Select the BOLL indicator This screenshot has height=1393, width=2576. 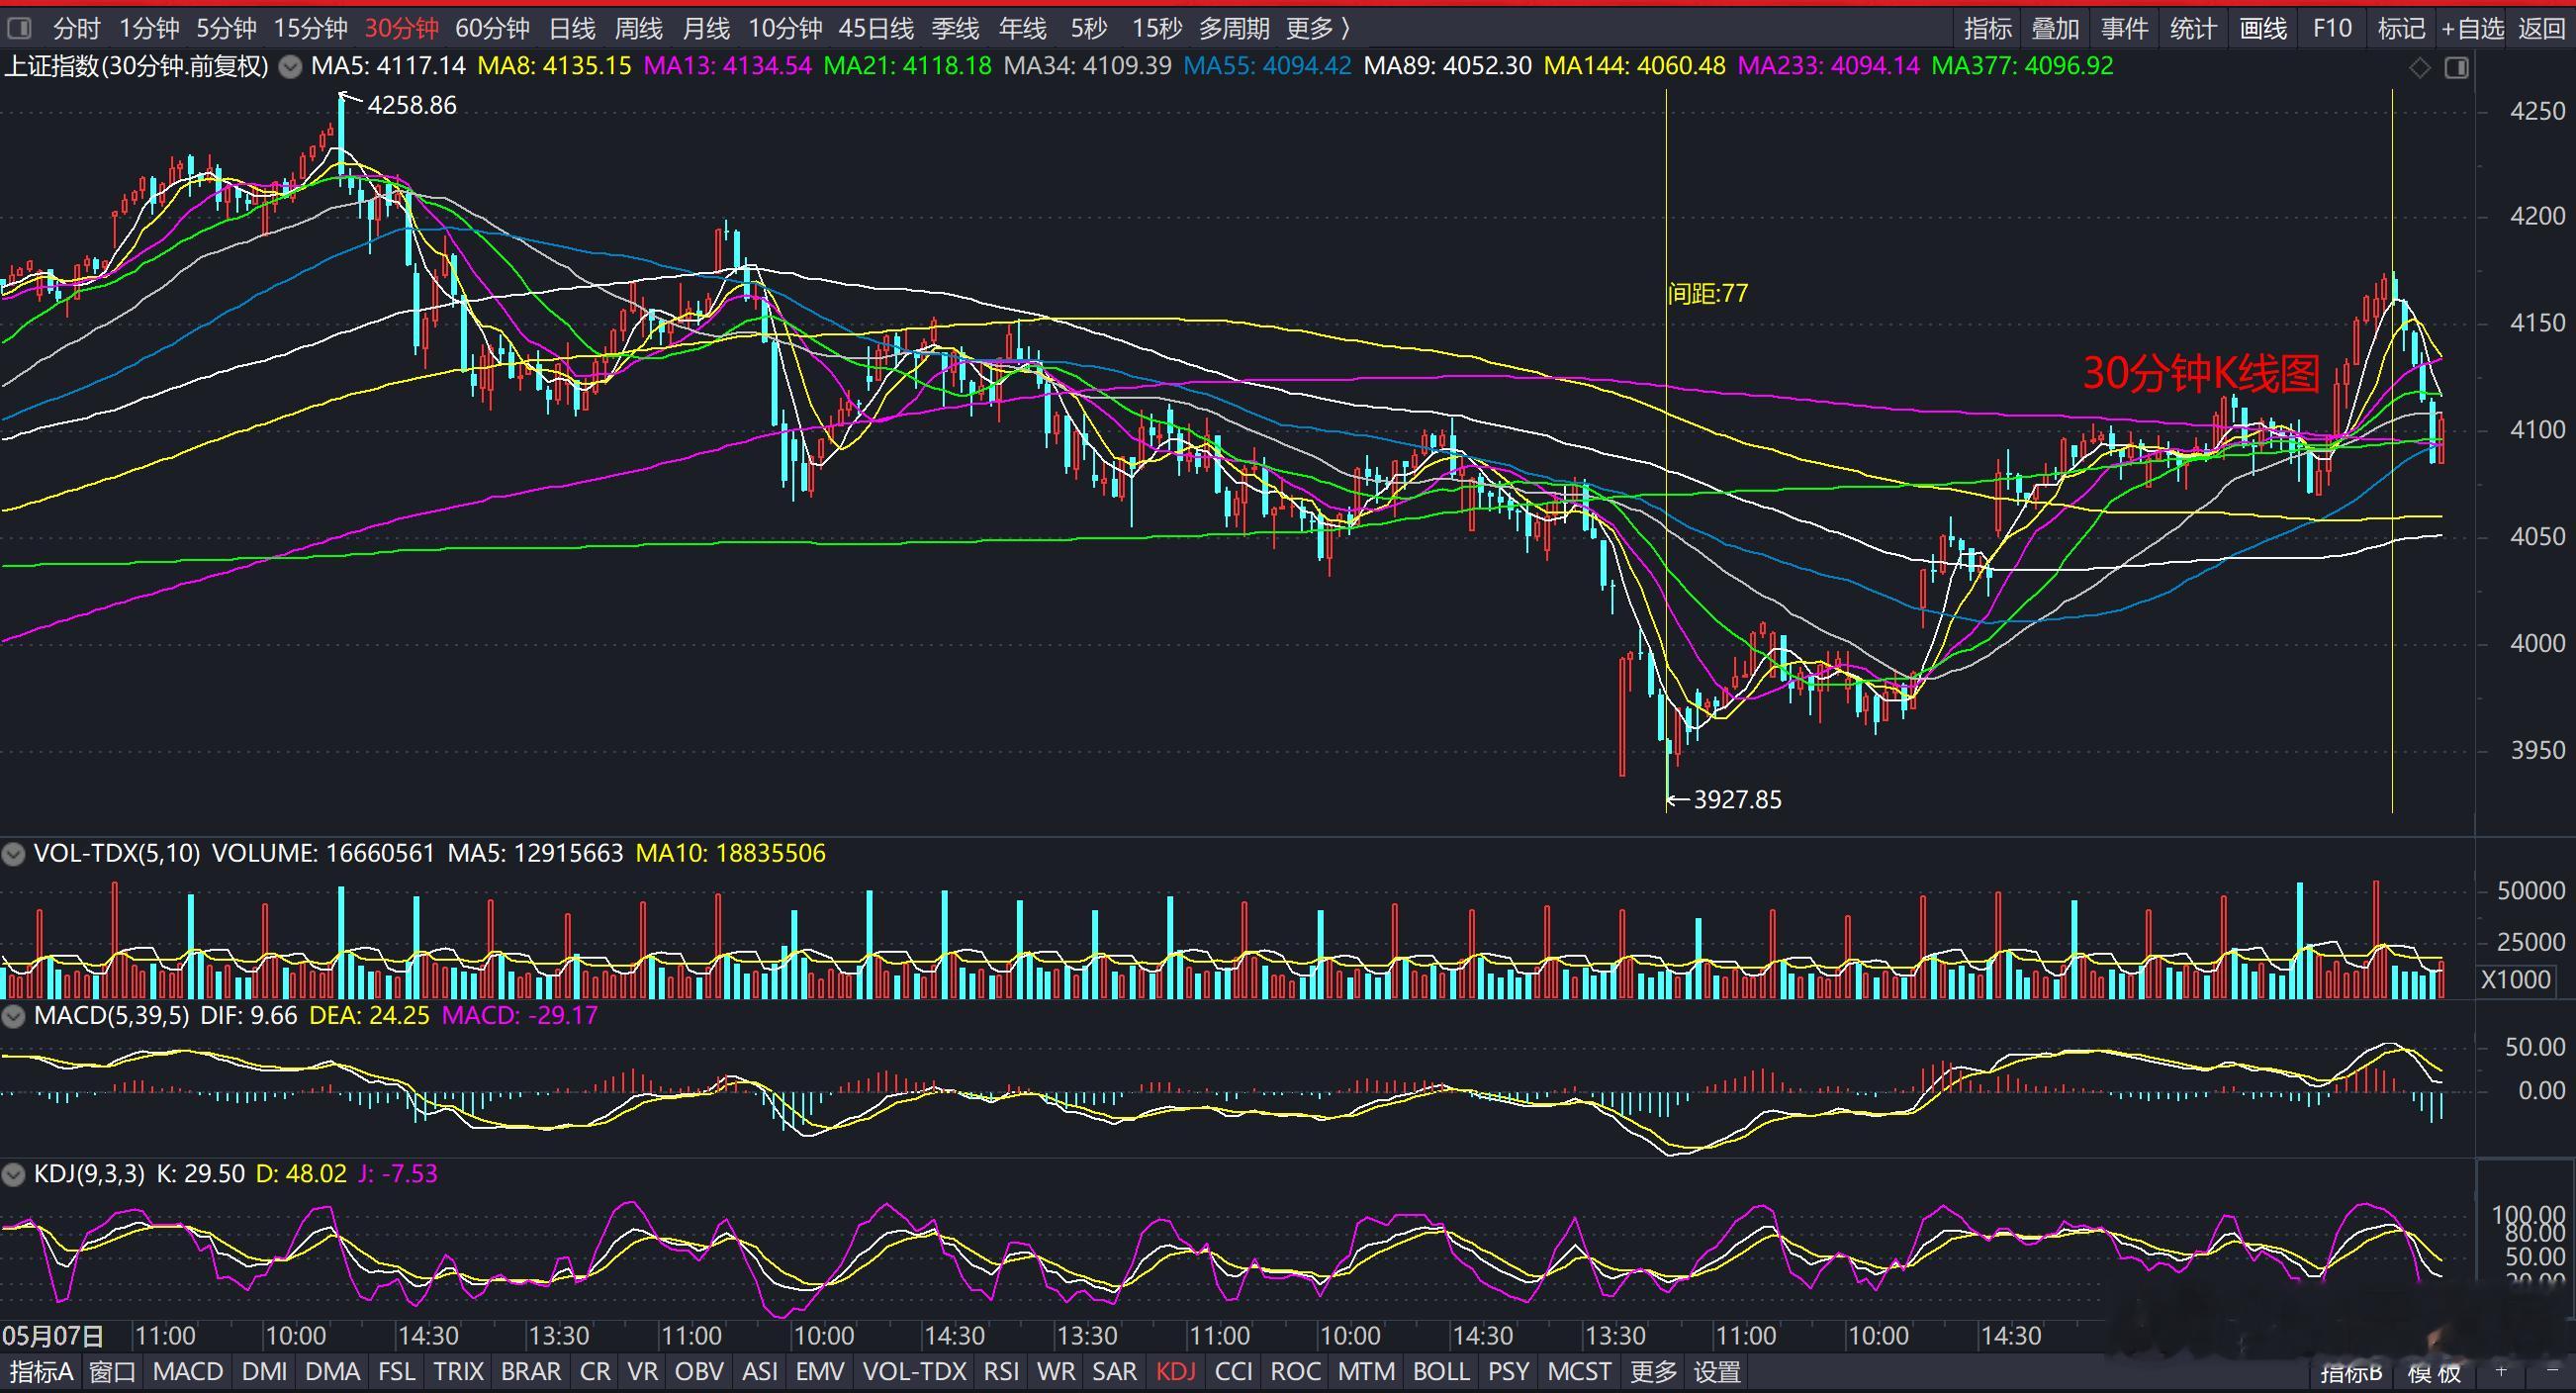point(1441,1371)
